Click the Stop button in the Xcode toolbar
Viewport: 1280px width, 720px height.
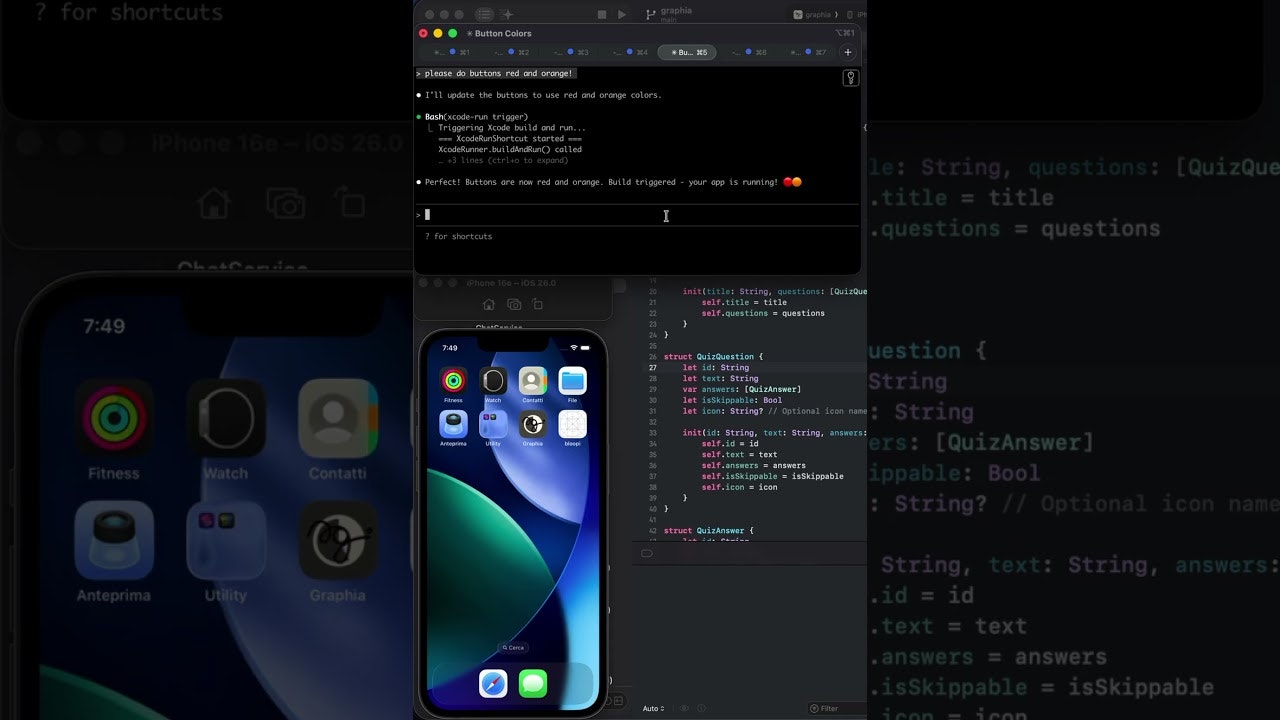click(x=602, y=14)
